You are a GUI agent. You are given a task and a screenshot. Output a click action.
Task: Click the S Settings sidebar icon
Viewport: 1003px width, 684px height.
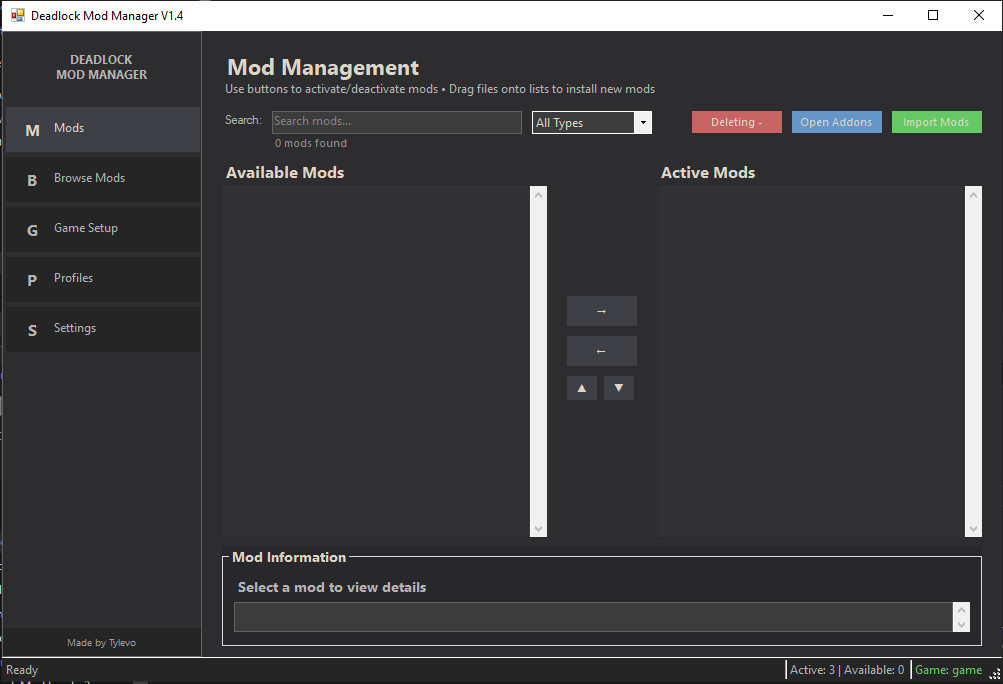click(x=31, y=328)
